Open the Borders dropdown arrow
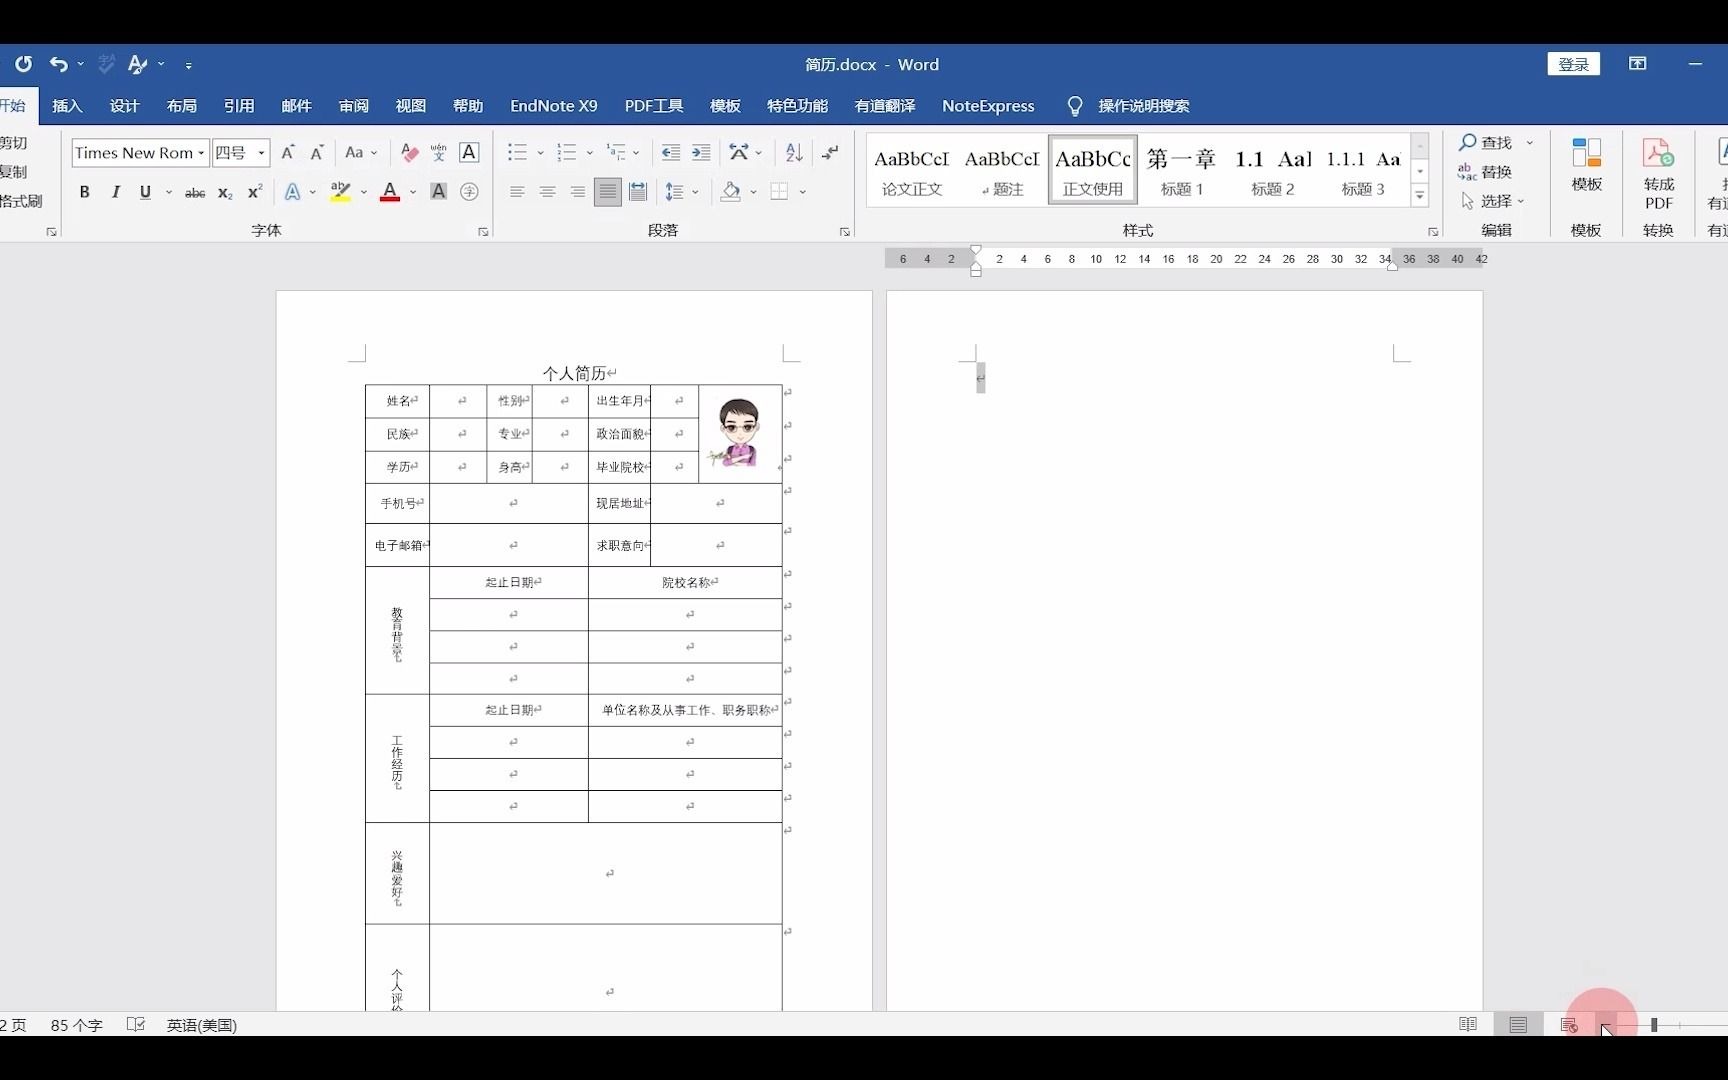This screenshot has height=1080, width=1728. point(803,192)
